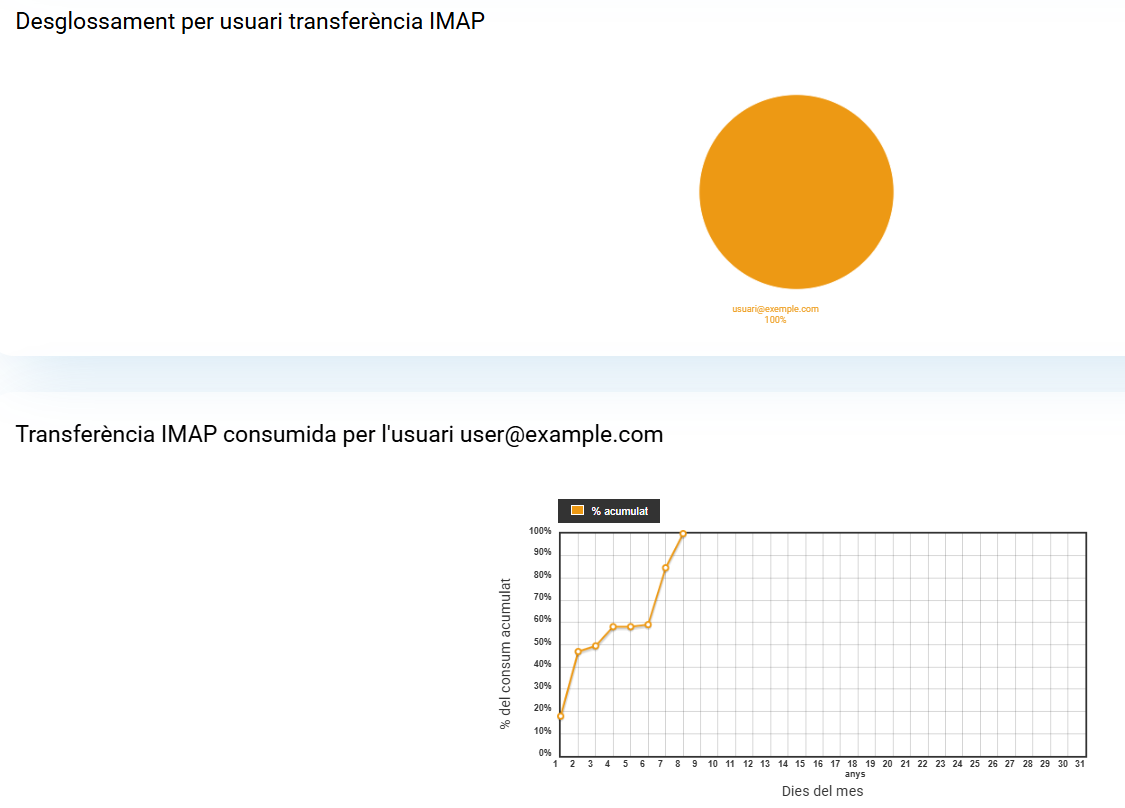1125x808 pixels.
Task: Click the 'Desglossament per usuari transferència IMAP' heading
Action: point(250,22)
